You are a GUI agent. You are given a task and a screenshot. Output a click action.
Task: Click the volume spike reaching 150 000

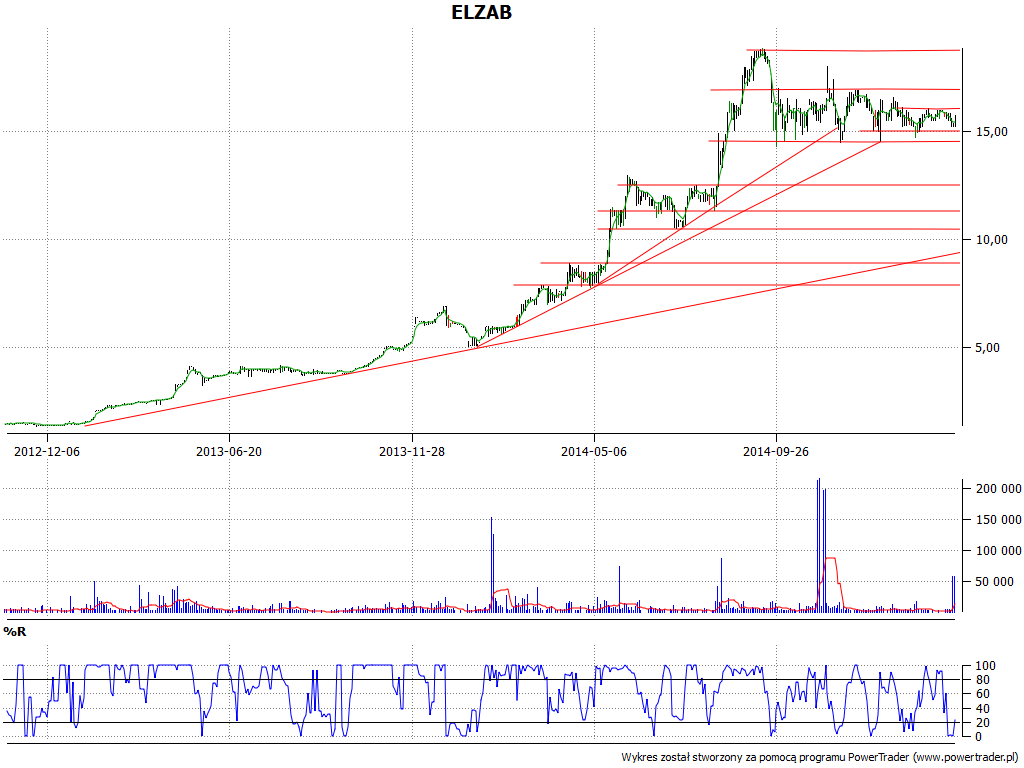tap(491, 564)
